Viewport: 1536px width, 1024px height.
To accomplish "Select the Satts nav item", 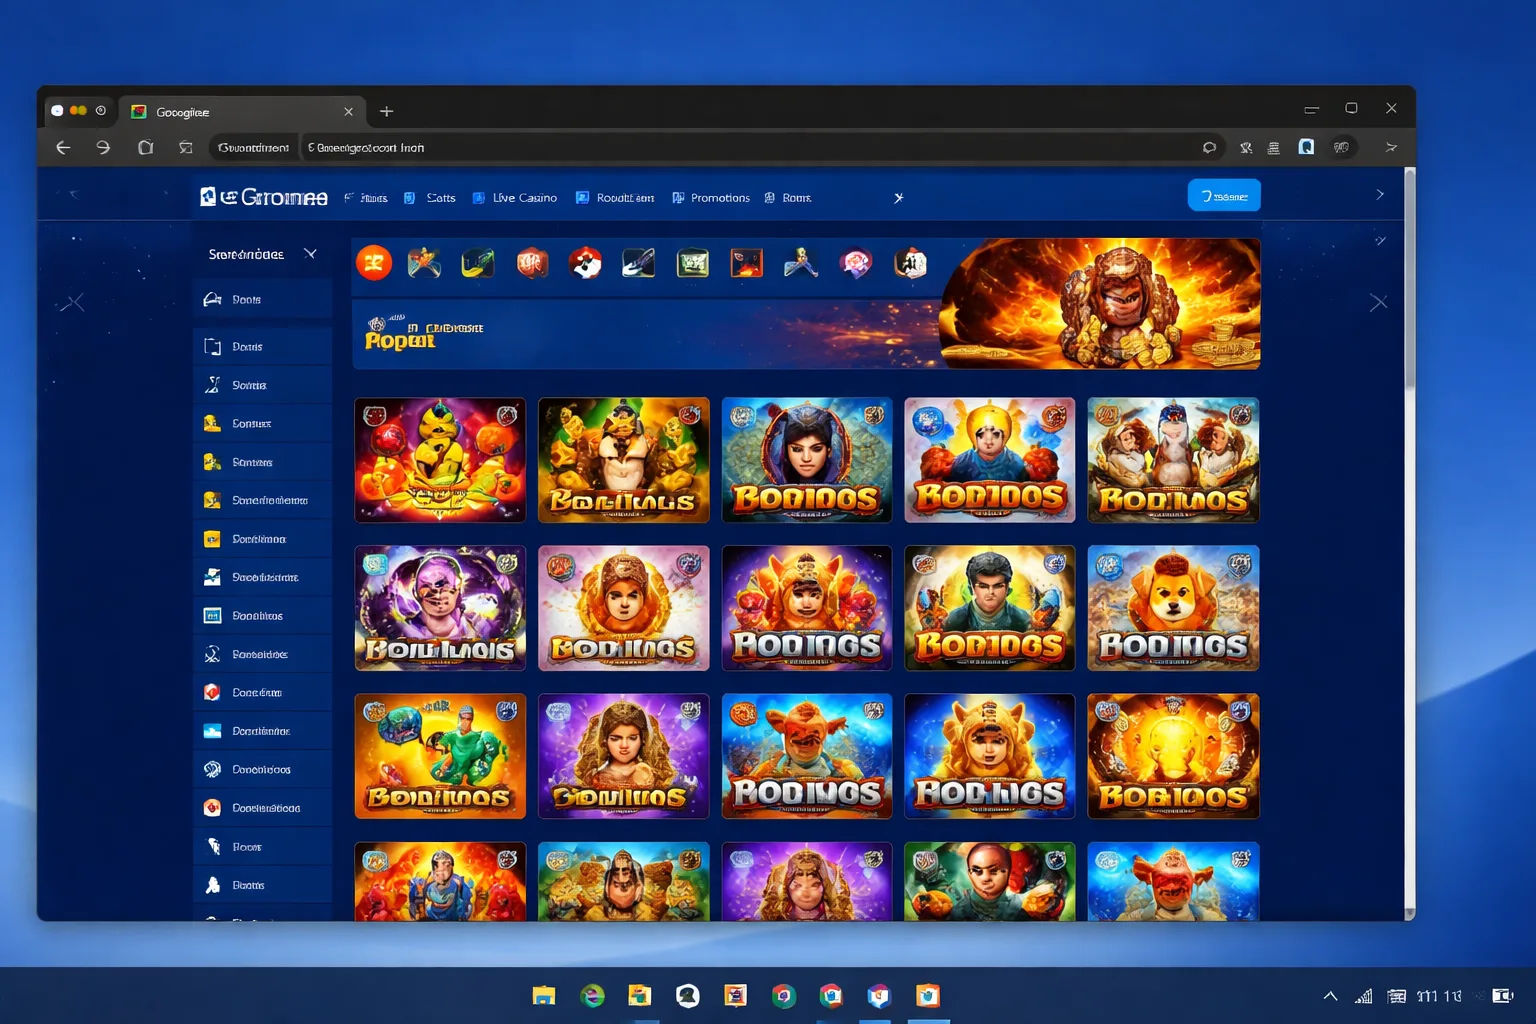I will 430,198.
